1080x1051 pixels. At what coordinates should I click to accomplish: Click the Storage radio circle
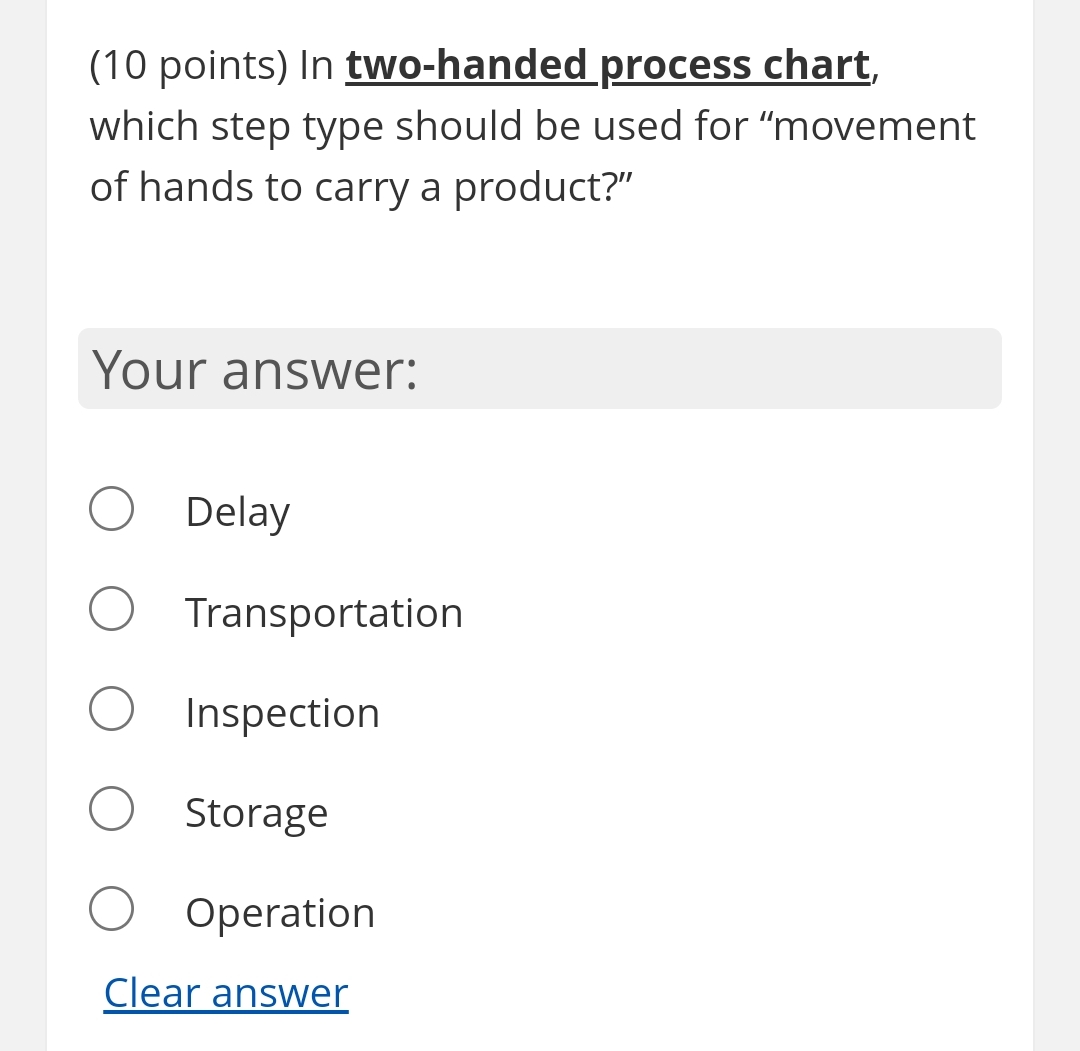click(x=111, y=808)
